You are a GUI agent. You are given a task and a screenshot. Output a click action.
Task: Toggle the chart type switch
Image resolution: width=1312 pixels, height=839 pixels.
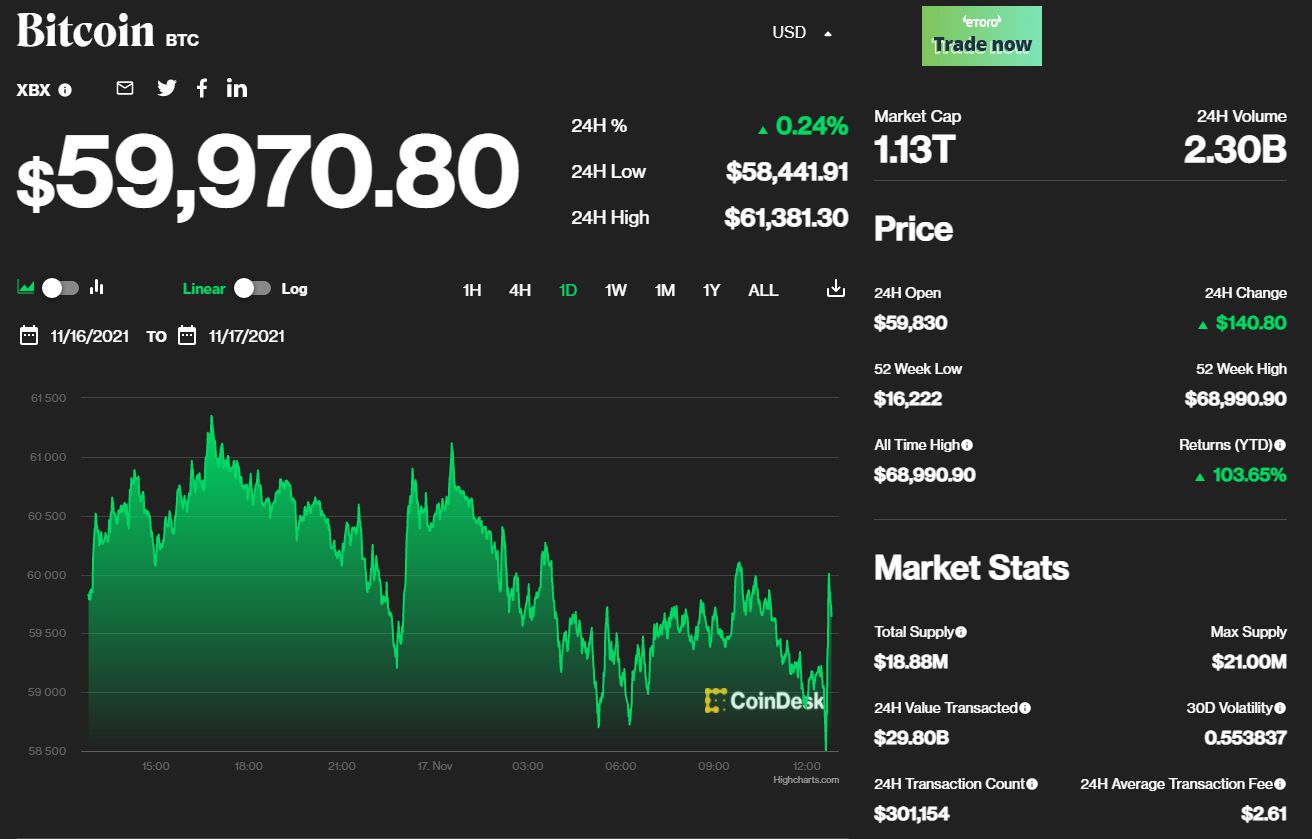pos(60,288)
